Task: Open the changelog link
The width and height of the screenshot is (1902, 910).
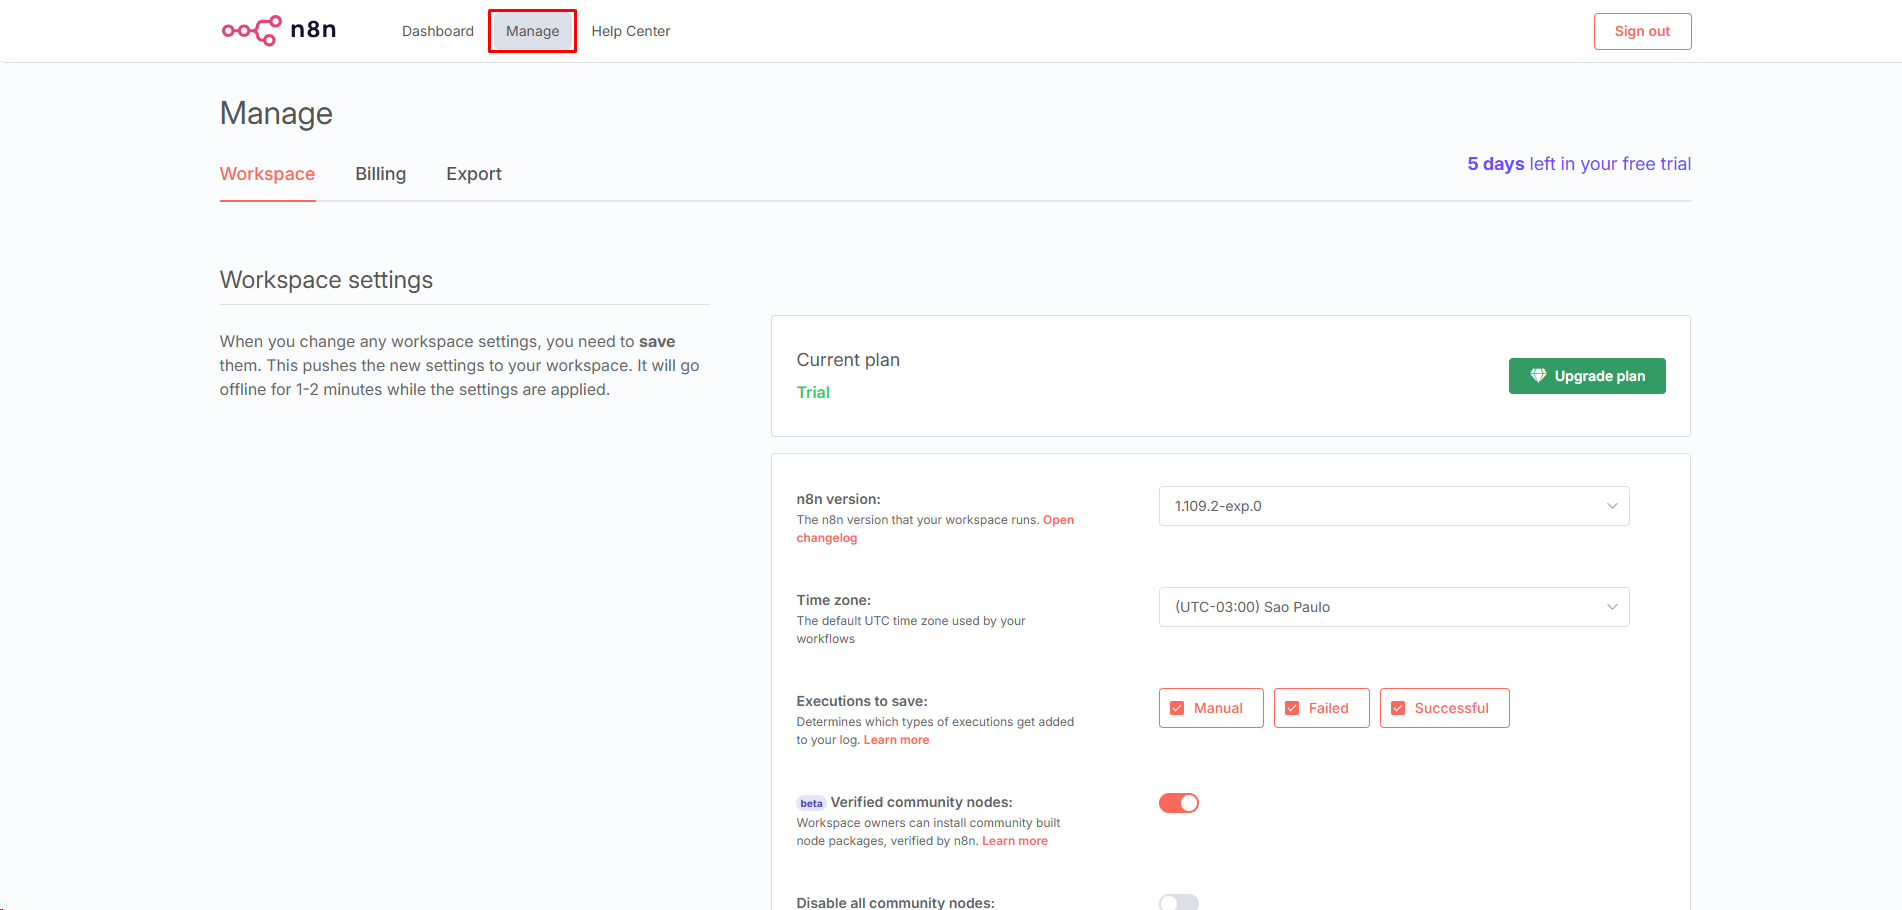Action: tap(827, 538)
